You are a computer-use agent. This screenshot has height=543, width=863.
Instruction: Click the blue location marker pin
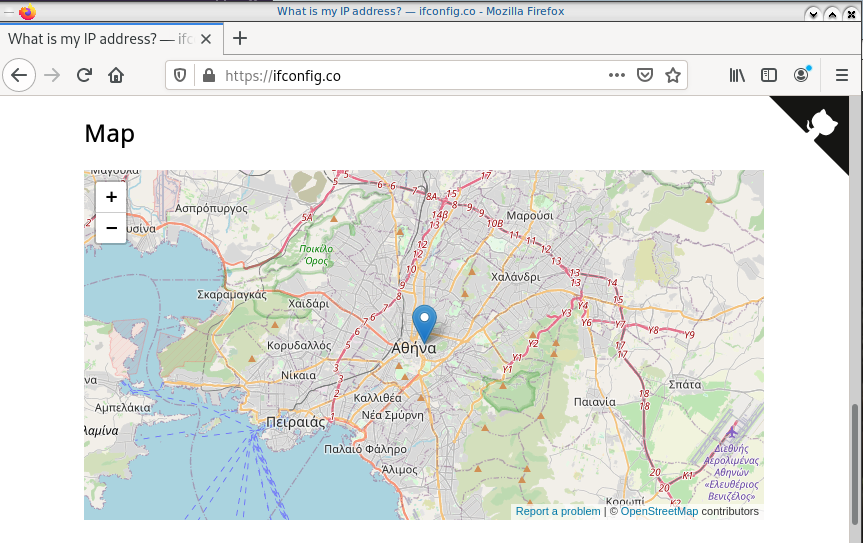[x=425, y=322]
